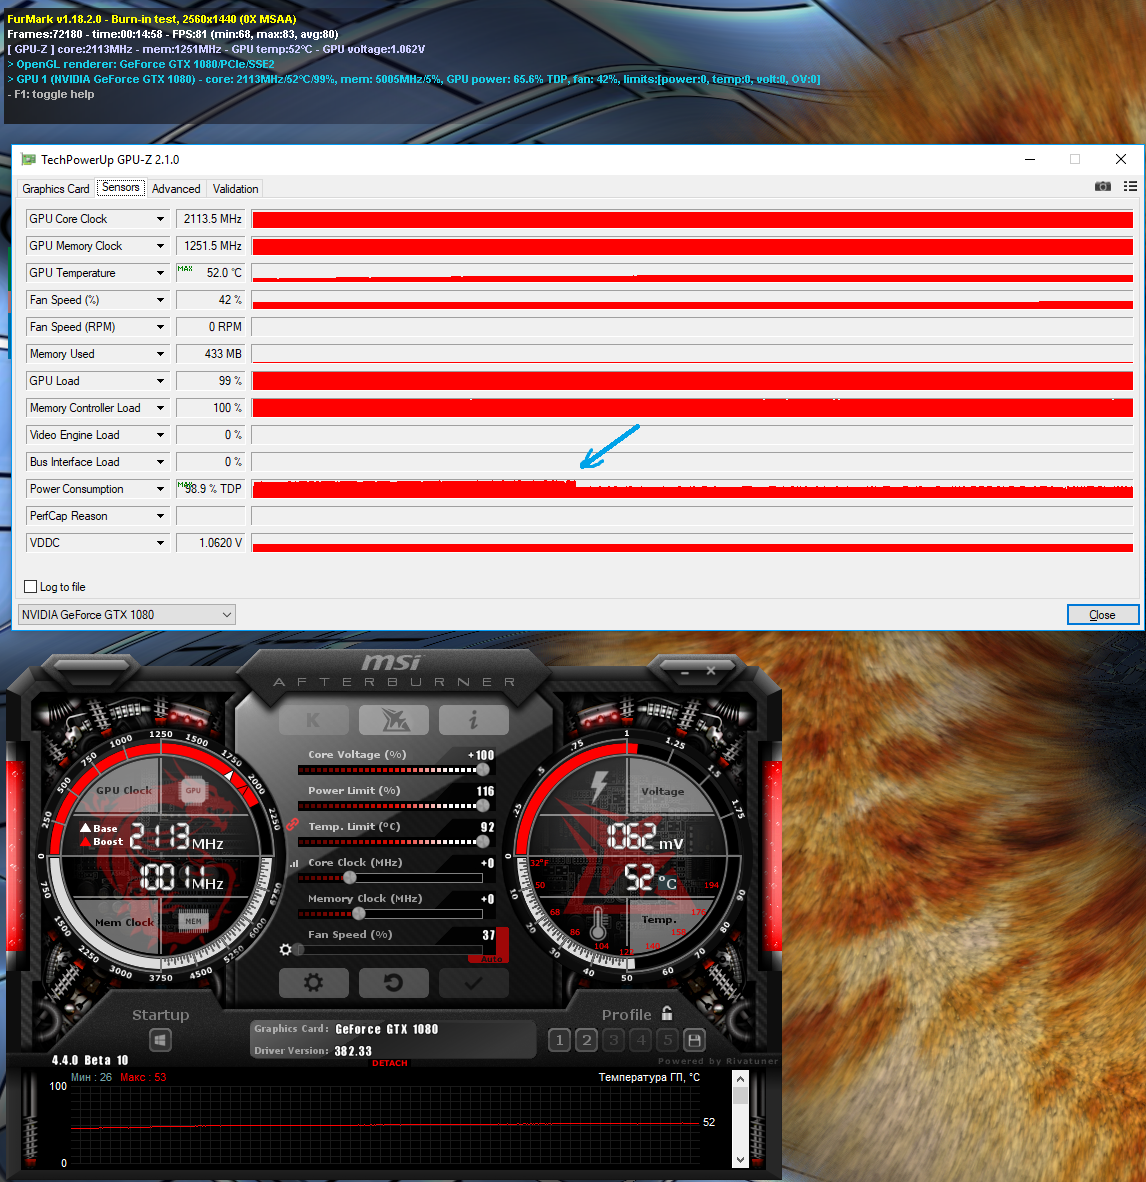Screen dimensions: 1146x1182
Task: Switch to Advanced tab
Action: pyautogui.click(x=176, y=188)
